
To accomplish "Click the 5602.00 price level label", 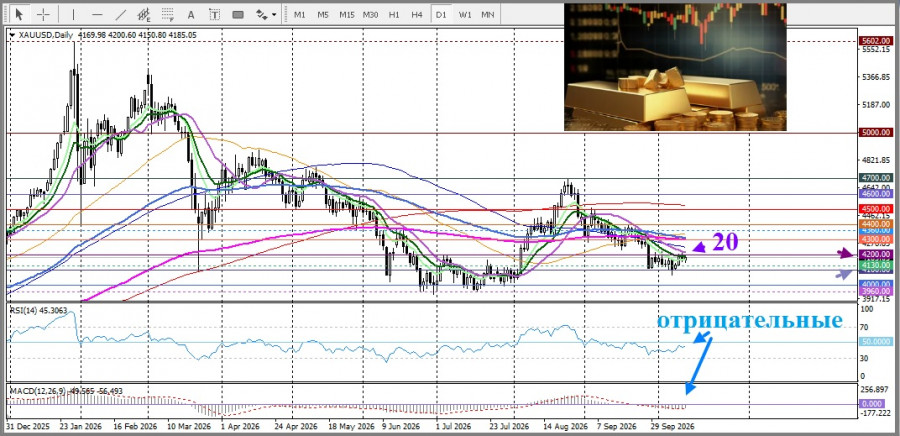I will click(x=875, y=41).
